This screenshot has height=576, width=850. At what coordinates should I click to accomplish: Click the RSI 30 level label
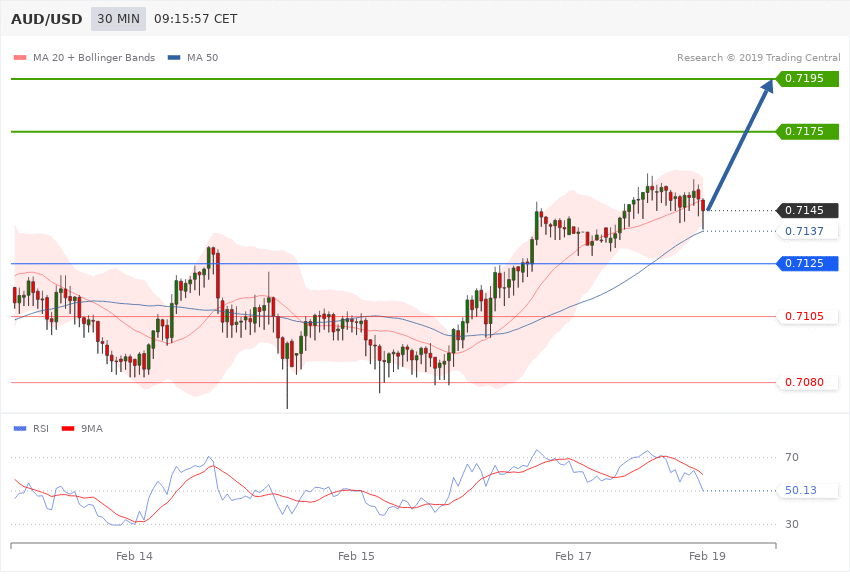coord(791,525)
